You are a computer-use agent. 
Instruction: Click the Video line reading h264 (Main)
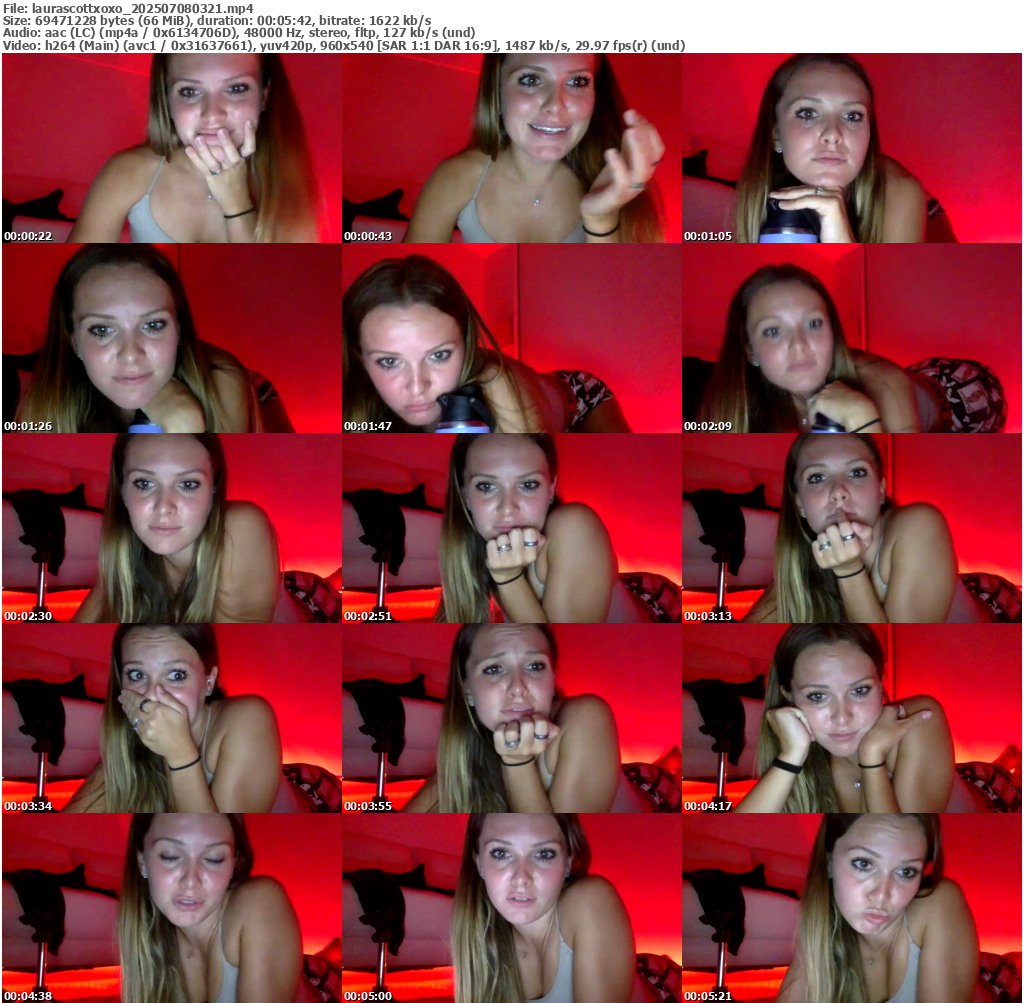(344, 46)
